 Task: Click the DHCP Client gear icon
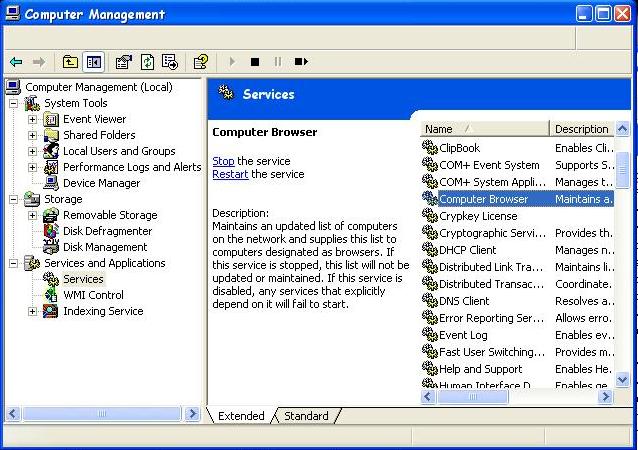430,249
